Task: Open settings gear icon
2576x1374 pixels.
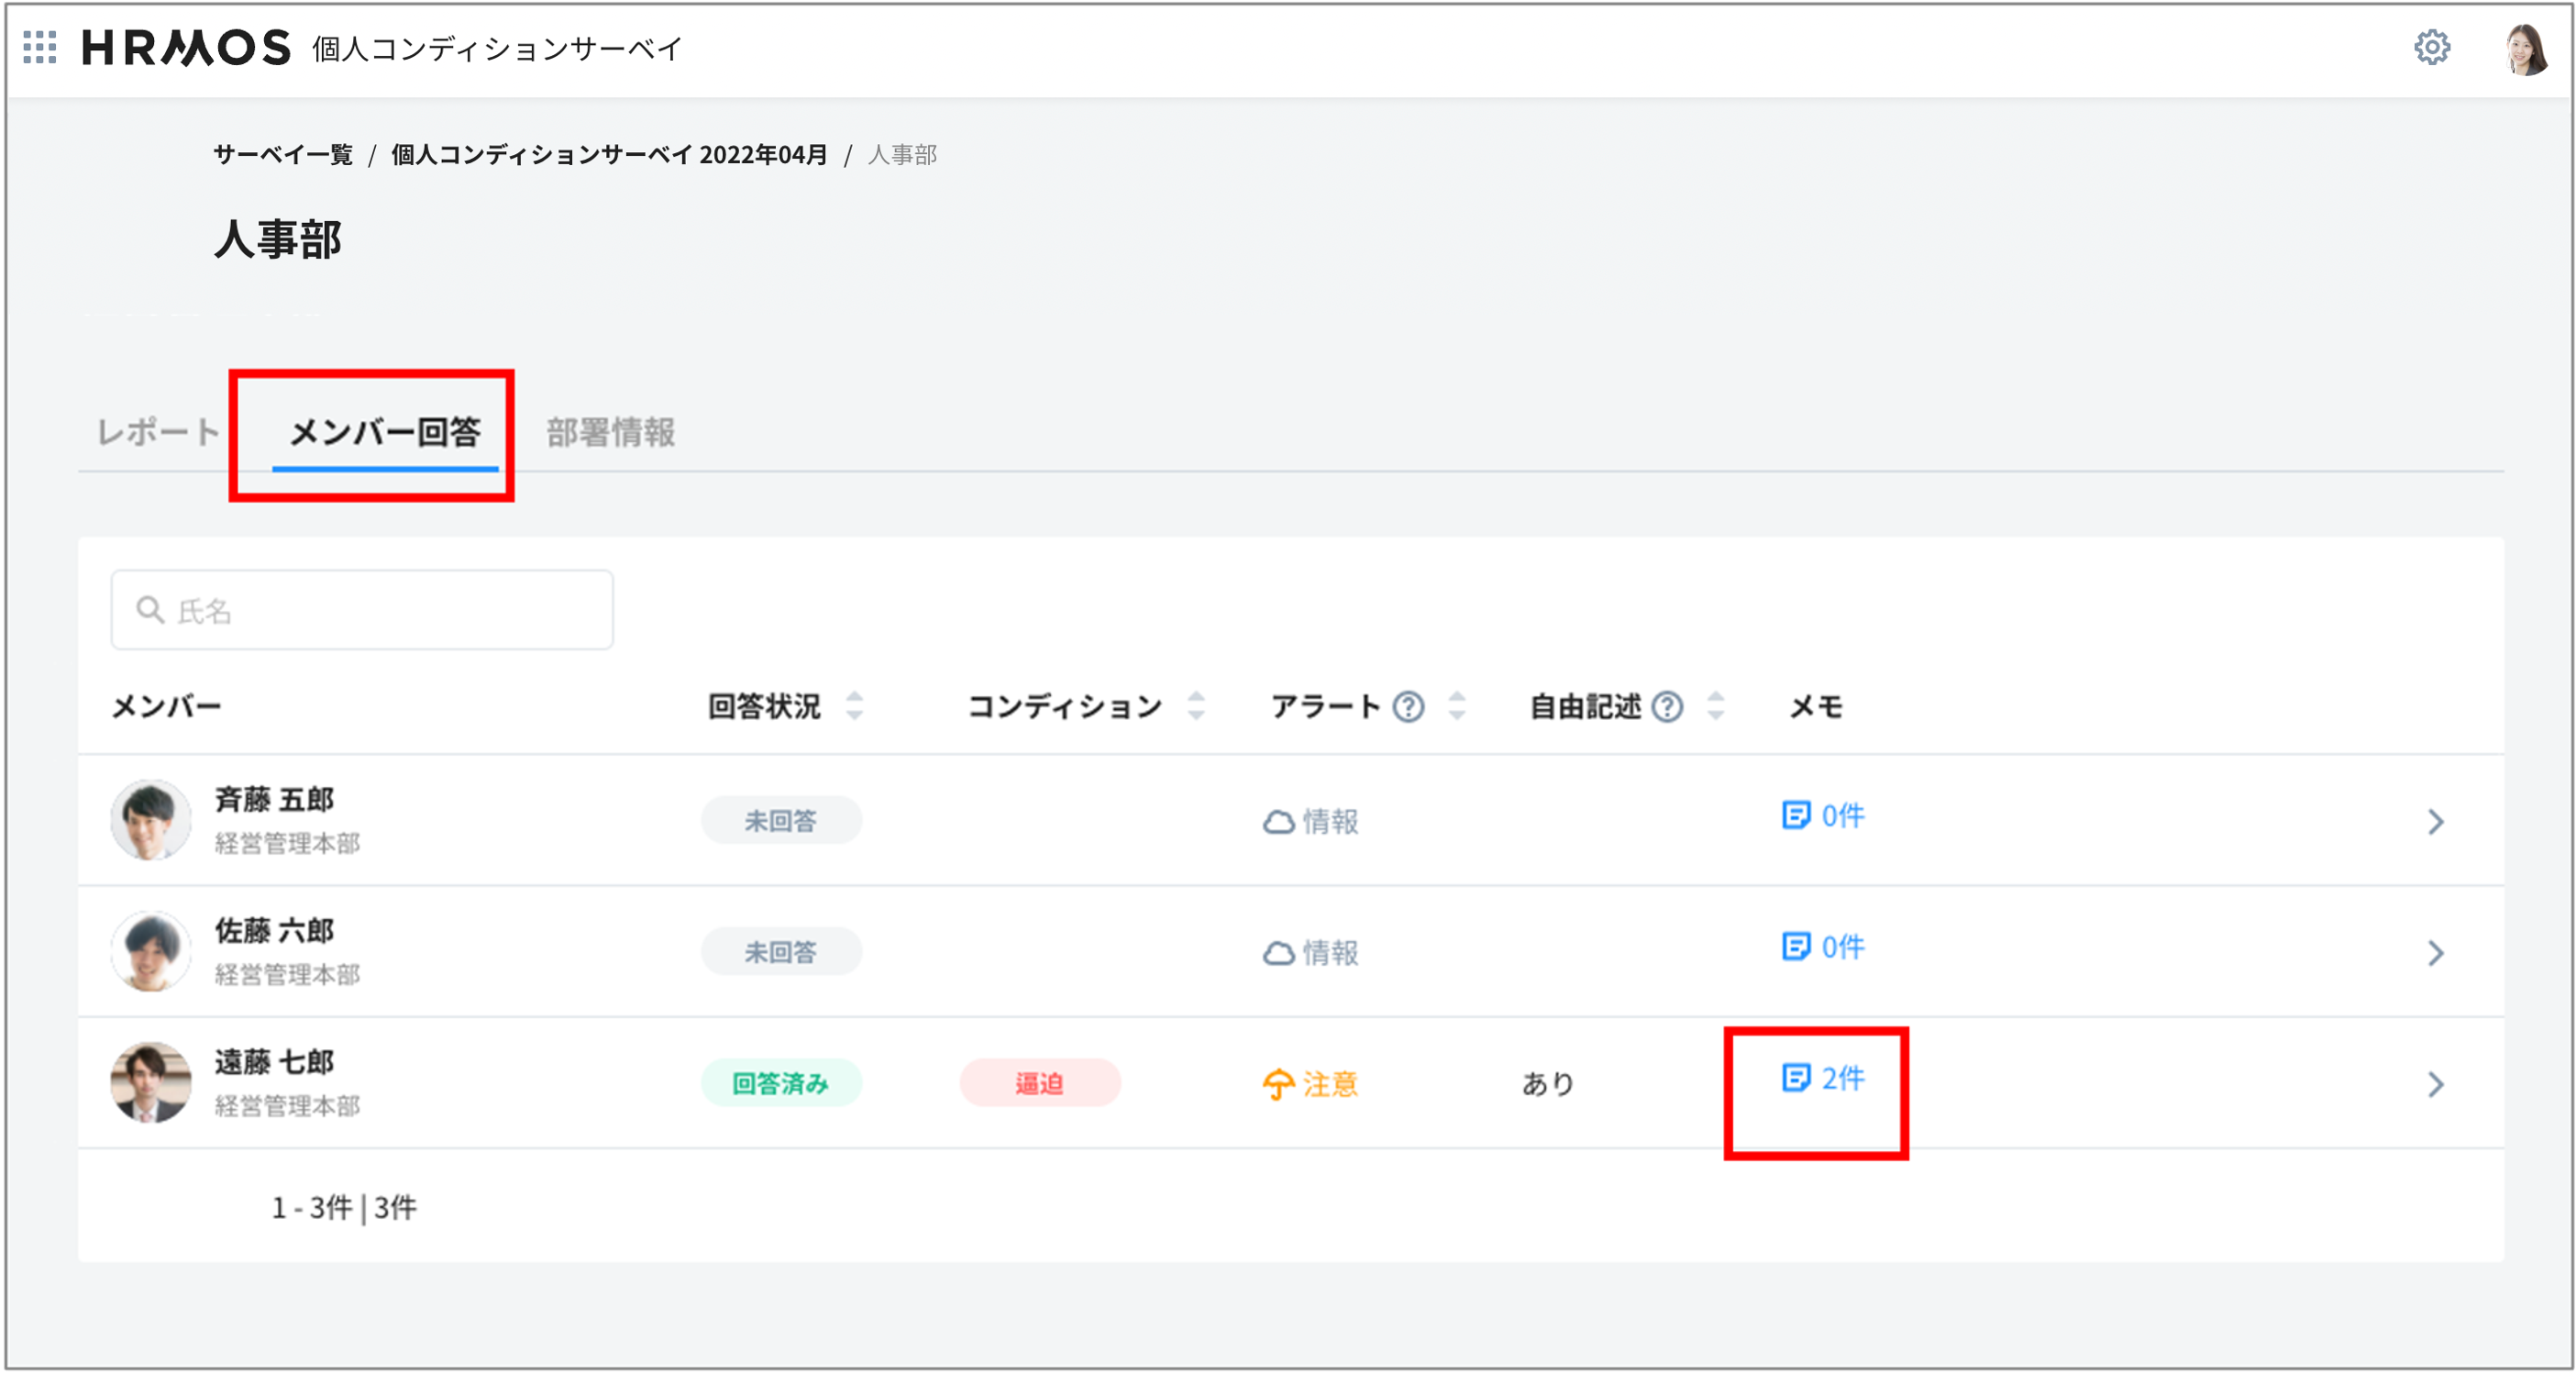Action: pyautogui.click(x=2431, y=47)
